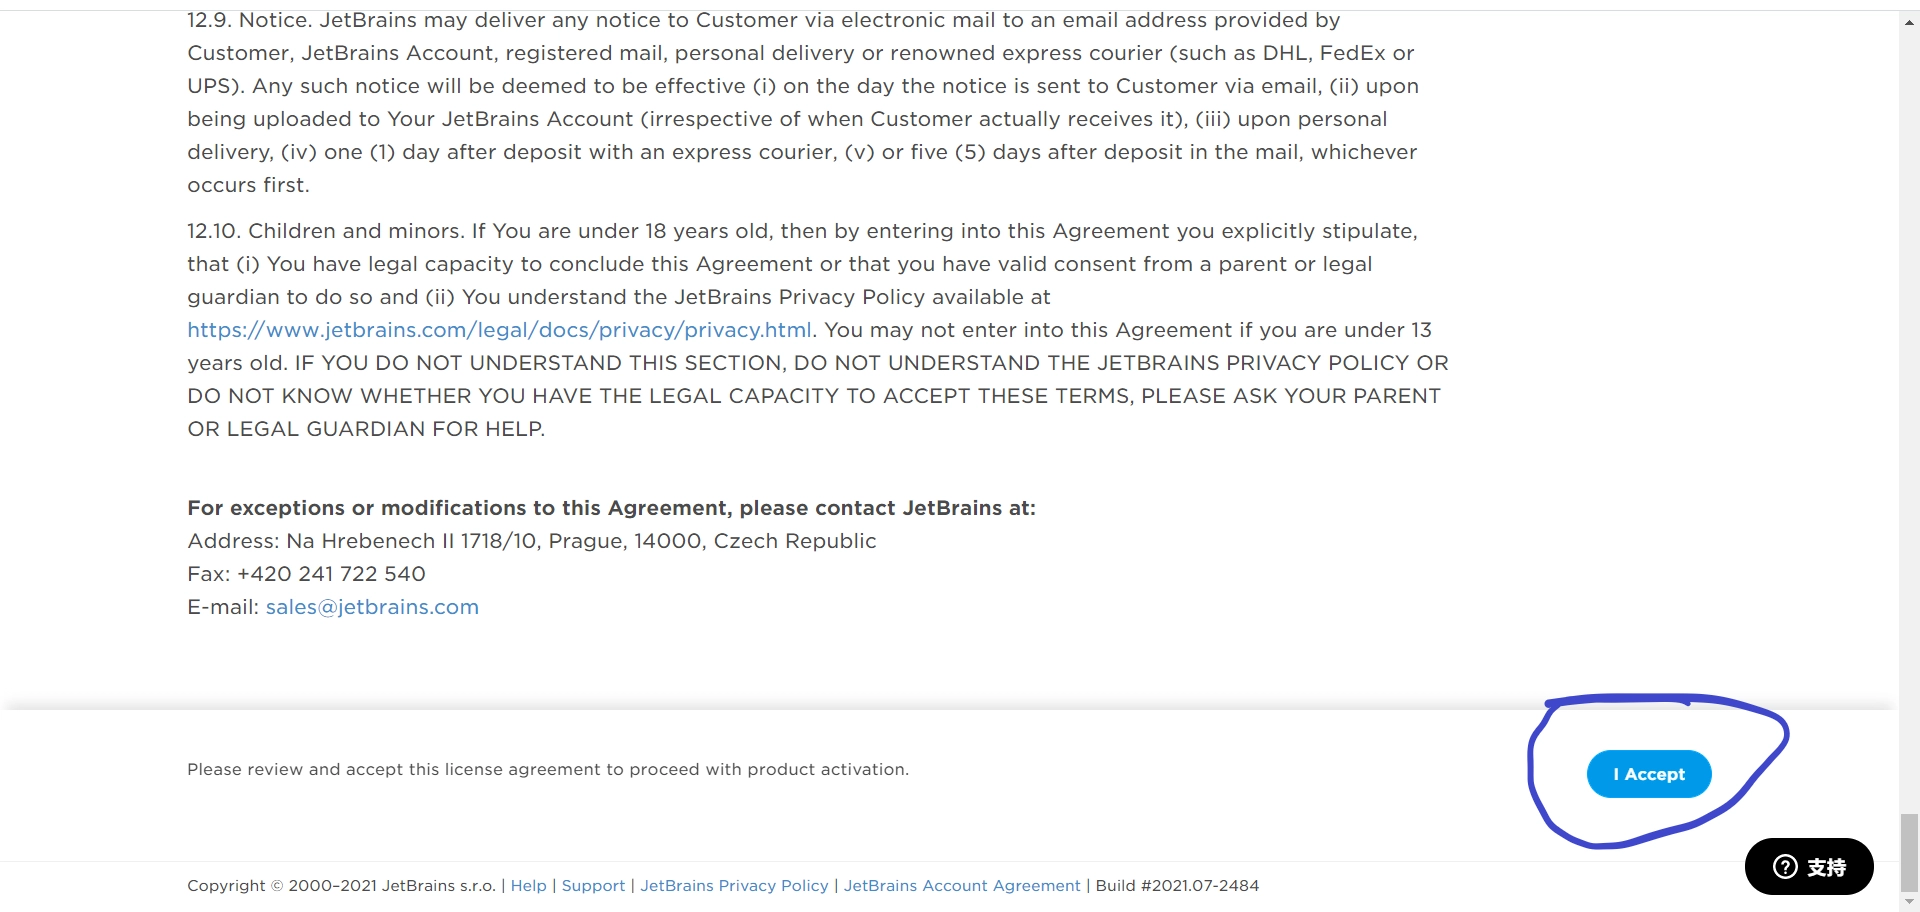Open the Help footer link
Screen dimensions: 1920x912
point(528,886)
